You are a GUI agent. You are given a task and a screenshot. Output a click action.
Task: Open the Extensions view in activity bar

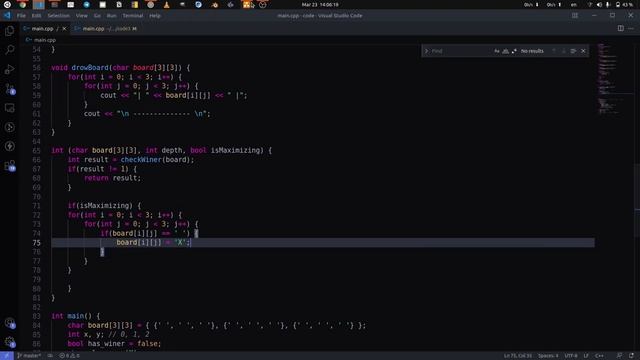[x=9, y=165]
